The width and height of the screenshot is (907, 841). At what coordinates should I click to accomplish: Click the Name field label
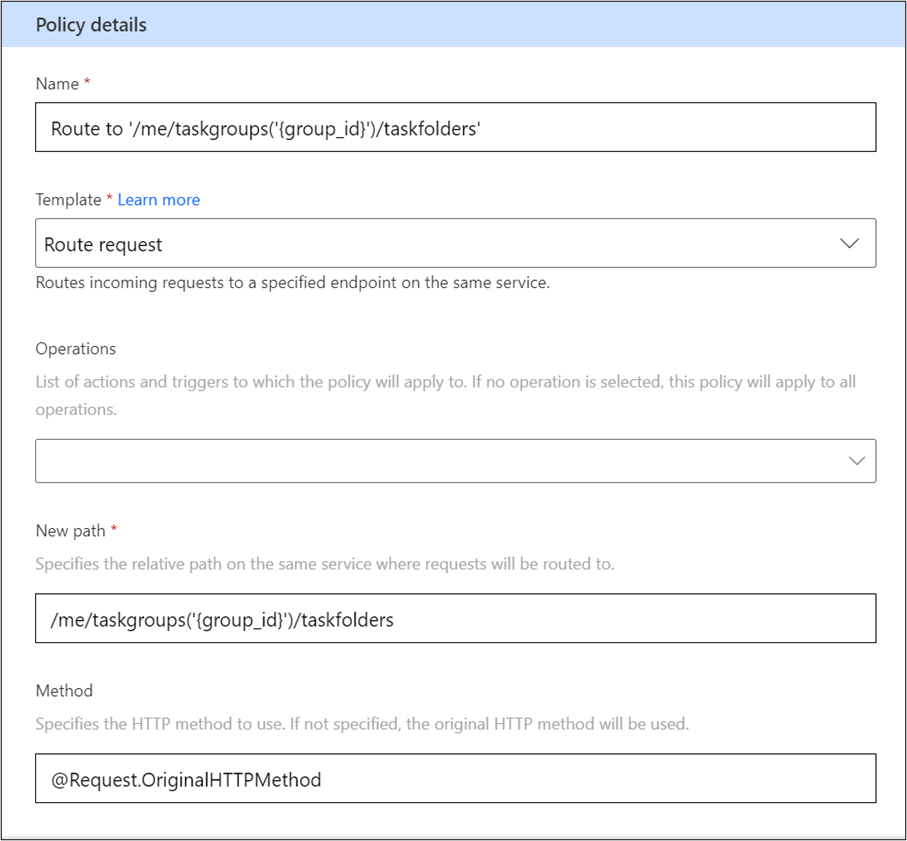tap(57, 84)
